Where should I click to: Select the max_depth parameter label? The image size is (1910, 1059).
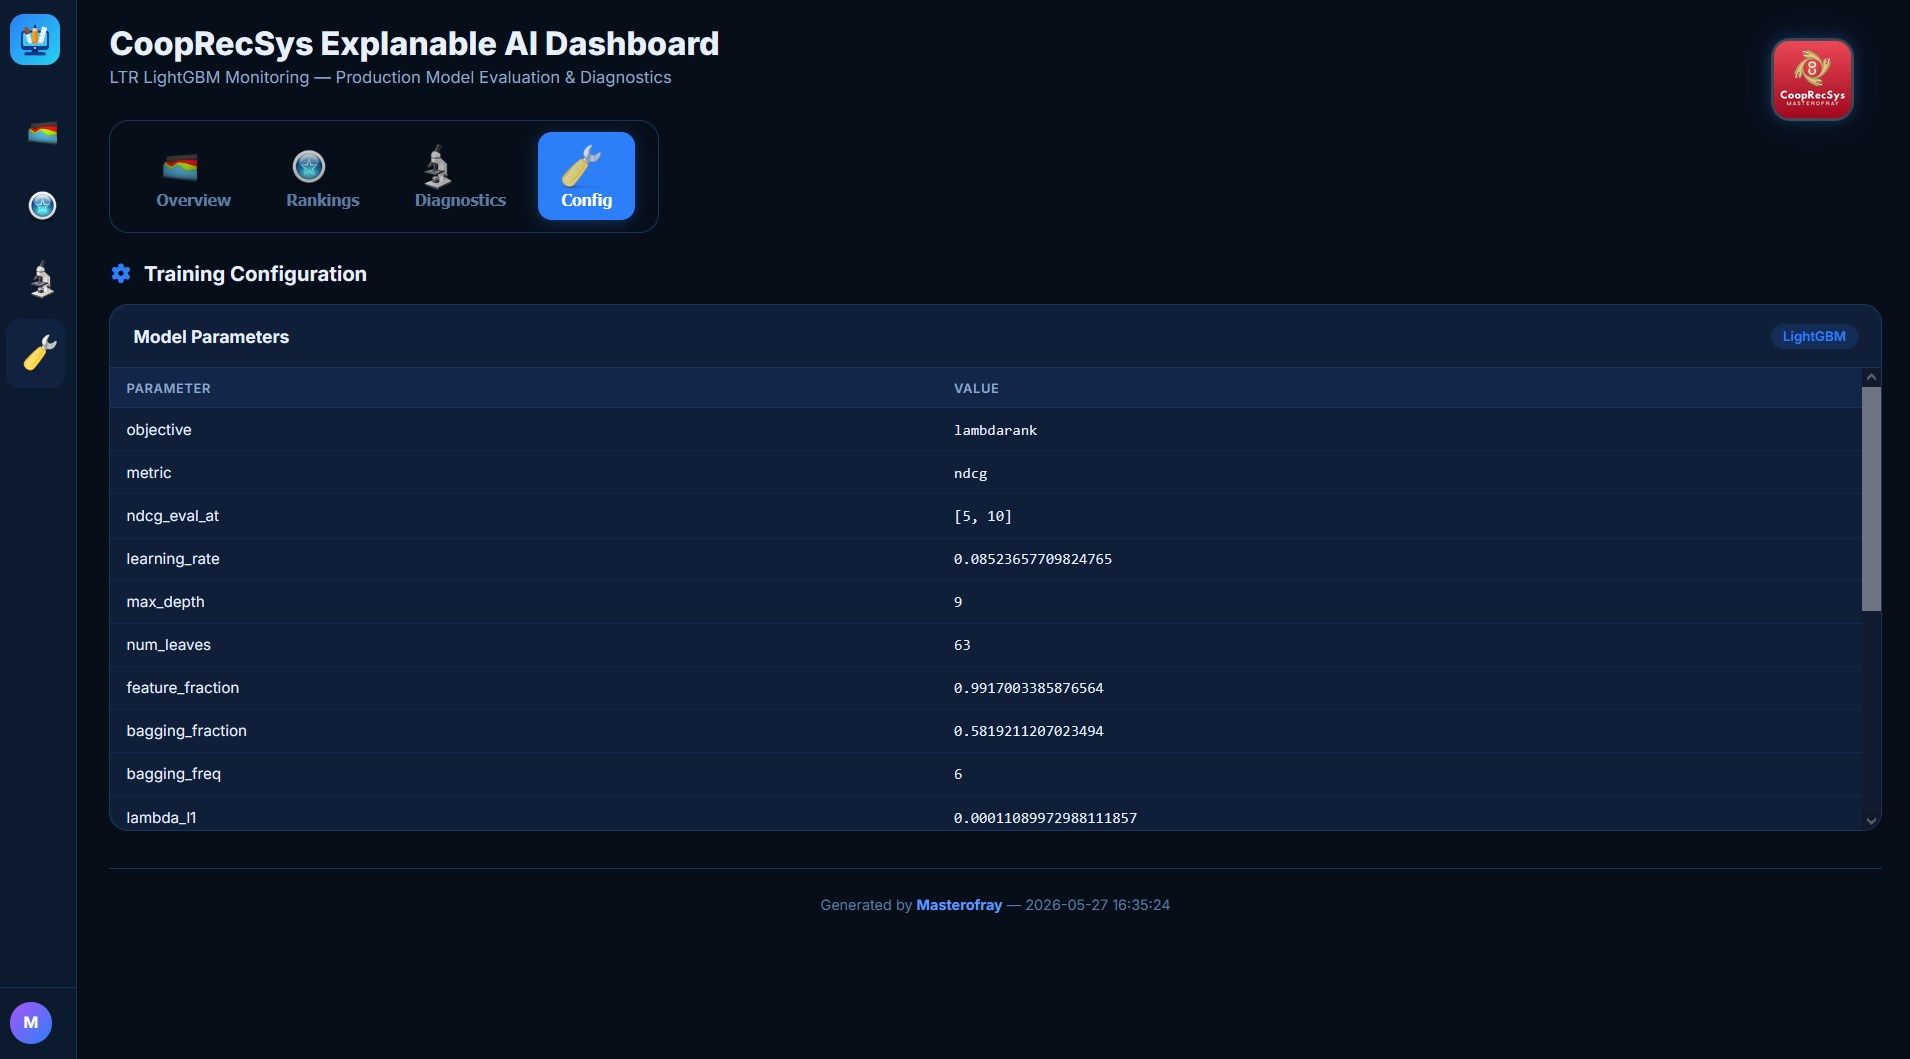pyautogui.click(x=165, y=602)
